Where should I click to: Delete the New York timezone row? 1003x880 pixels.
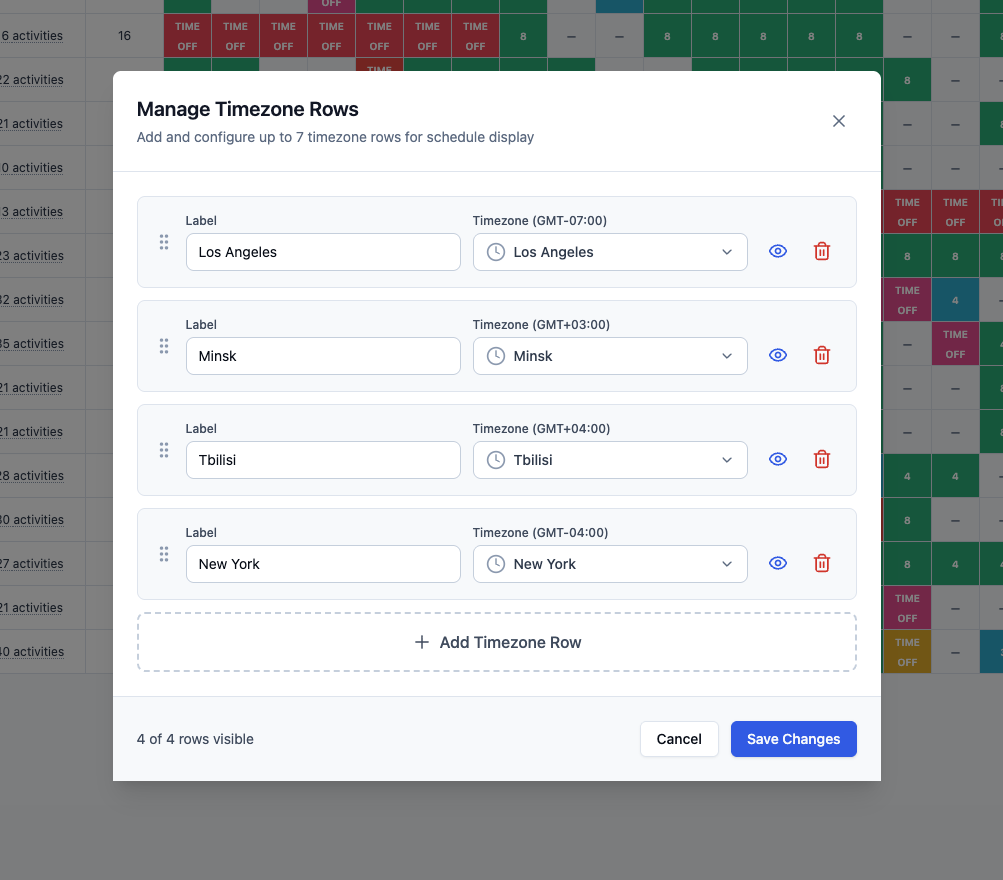pyautogui.click(x=821, y=563)
